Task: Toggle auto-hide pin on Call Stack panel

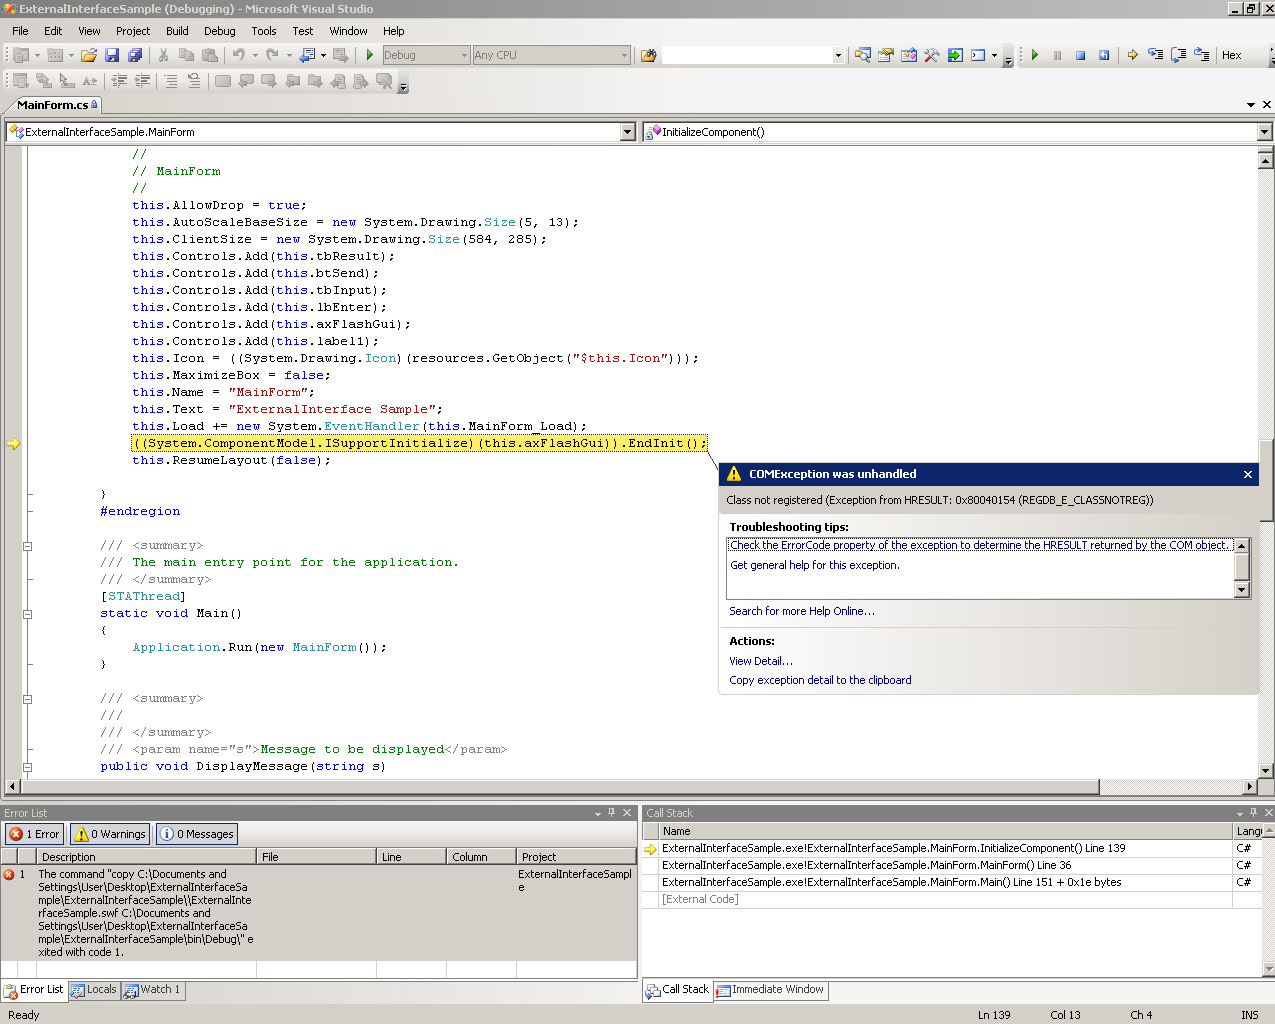Action: [1254, 813]
